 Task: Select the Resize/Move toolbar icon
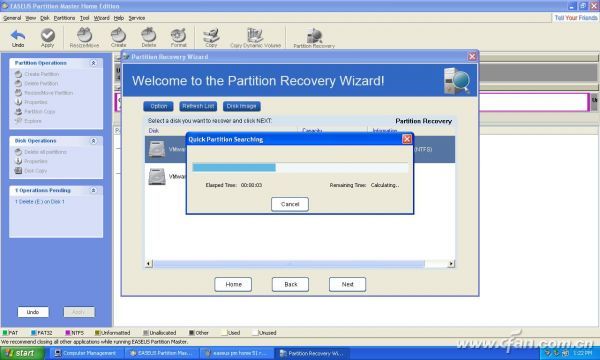click(x=84, y=35)
